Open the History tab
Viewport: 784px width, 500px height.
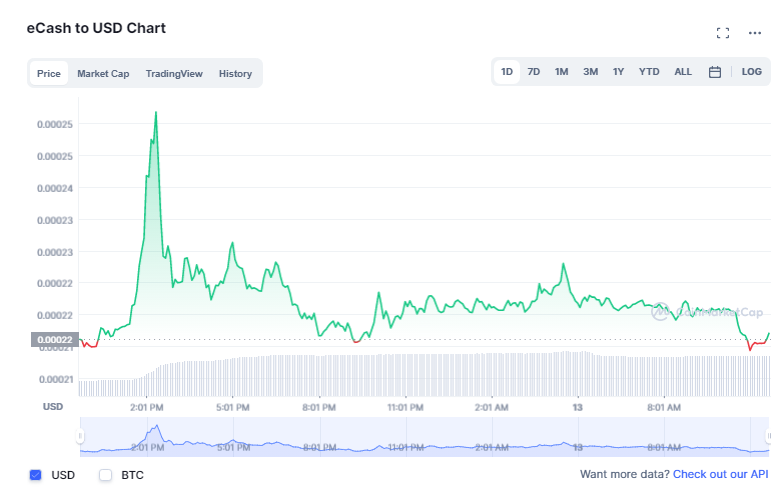235,74
